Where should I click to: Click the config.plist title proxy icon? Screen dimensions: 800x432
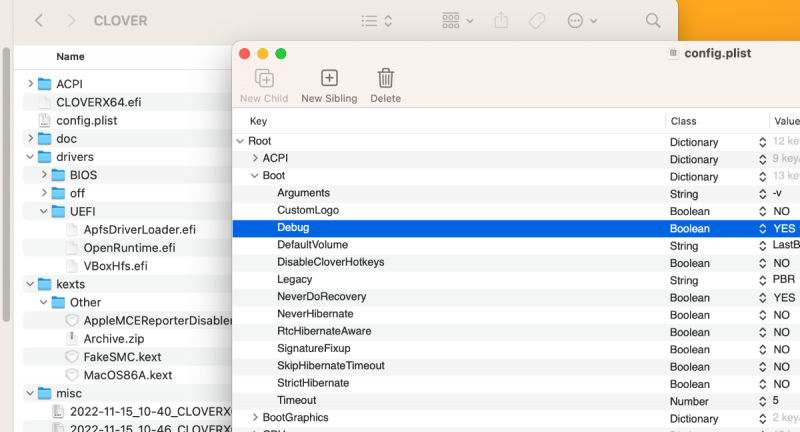pyautogui.click(x=673, y=53)
